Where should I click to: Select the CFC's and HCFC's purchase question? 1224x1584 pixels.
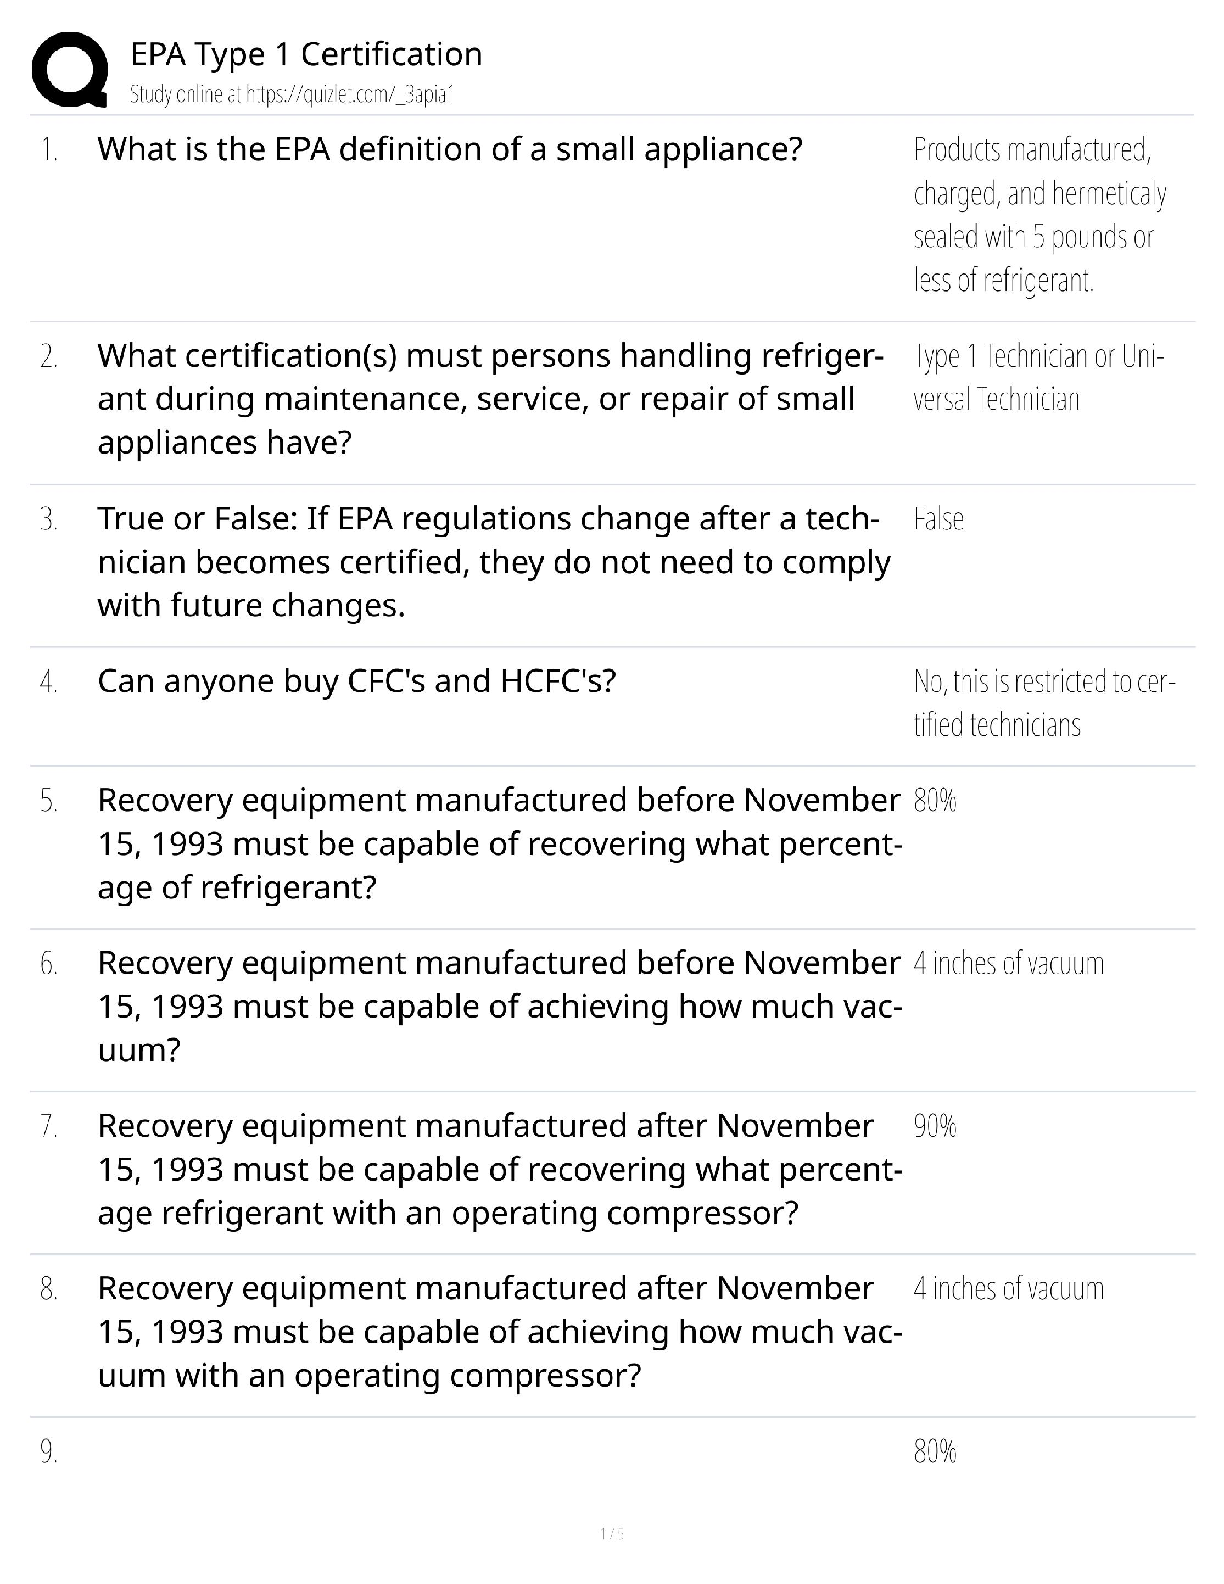356,681
